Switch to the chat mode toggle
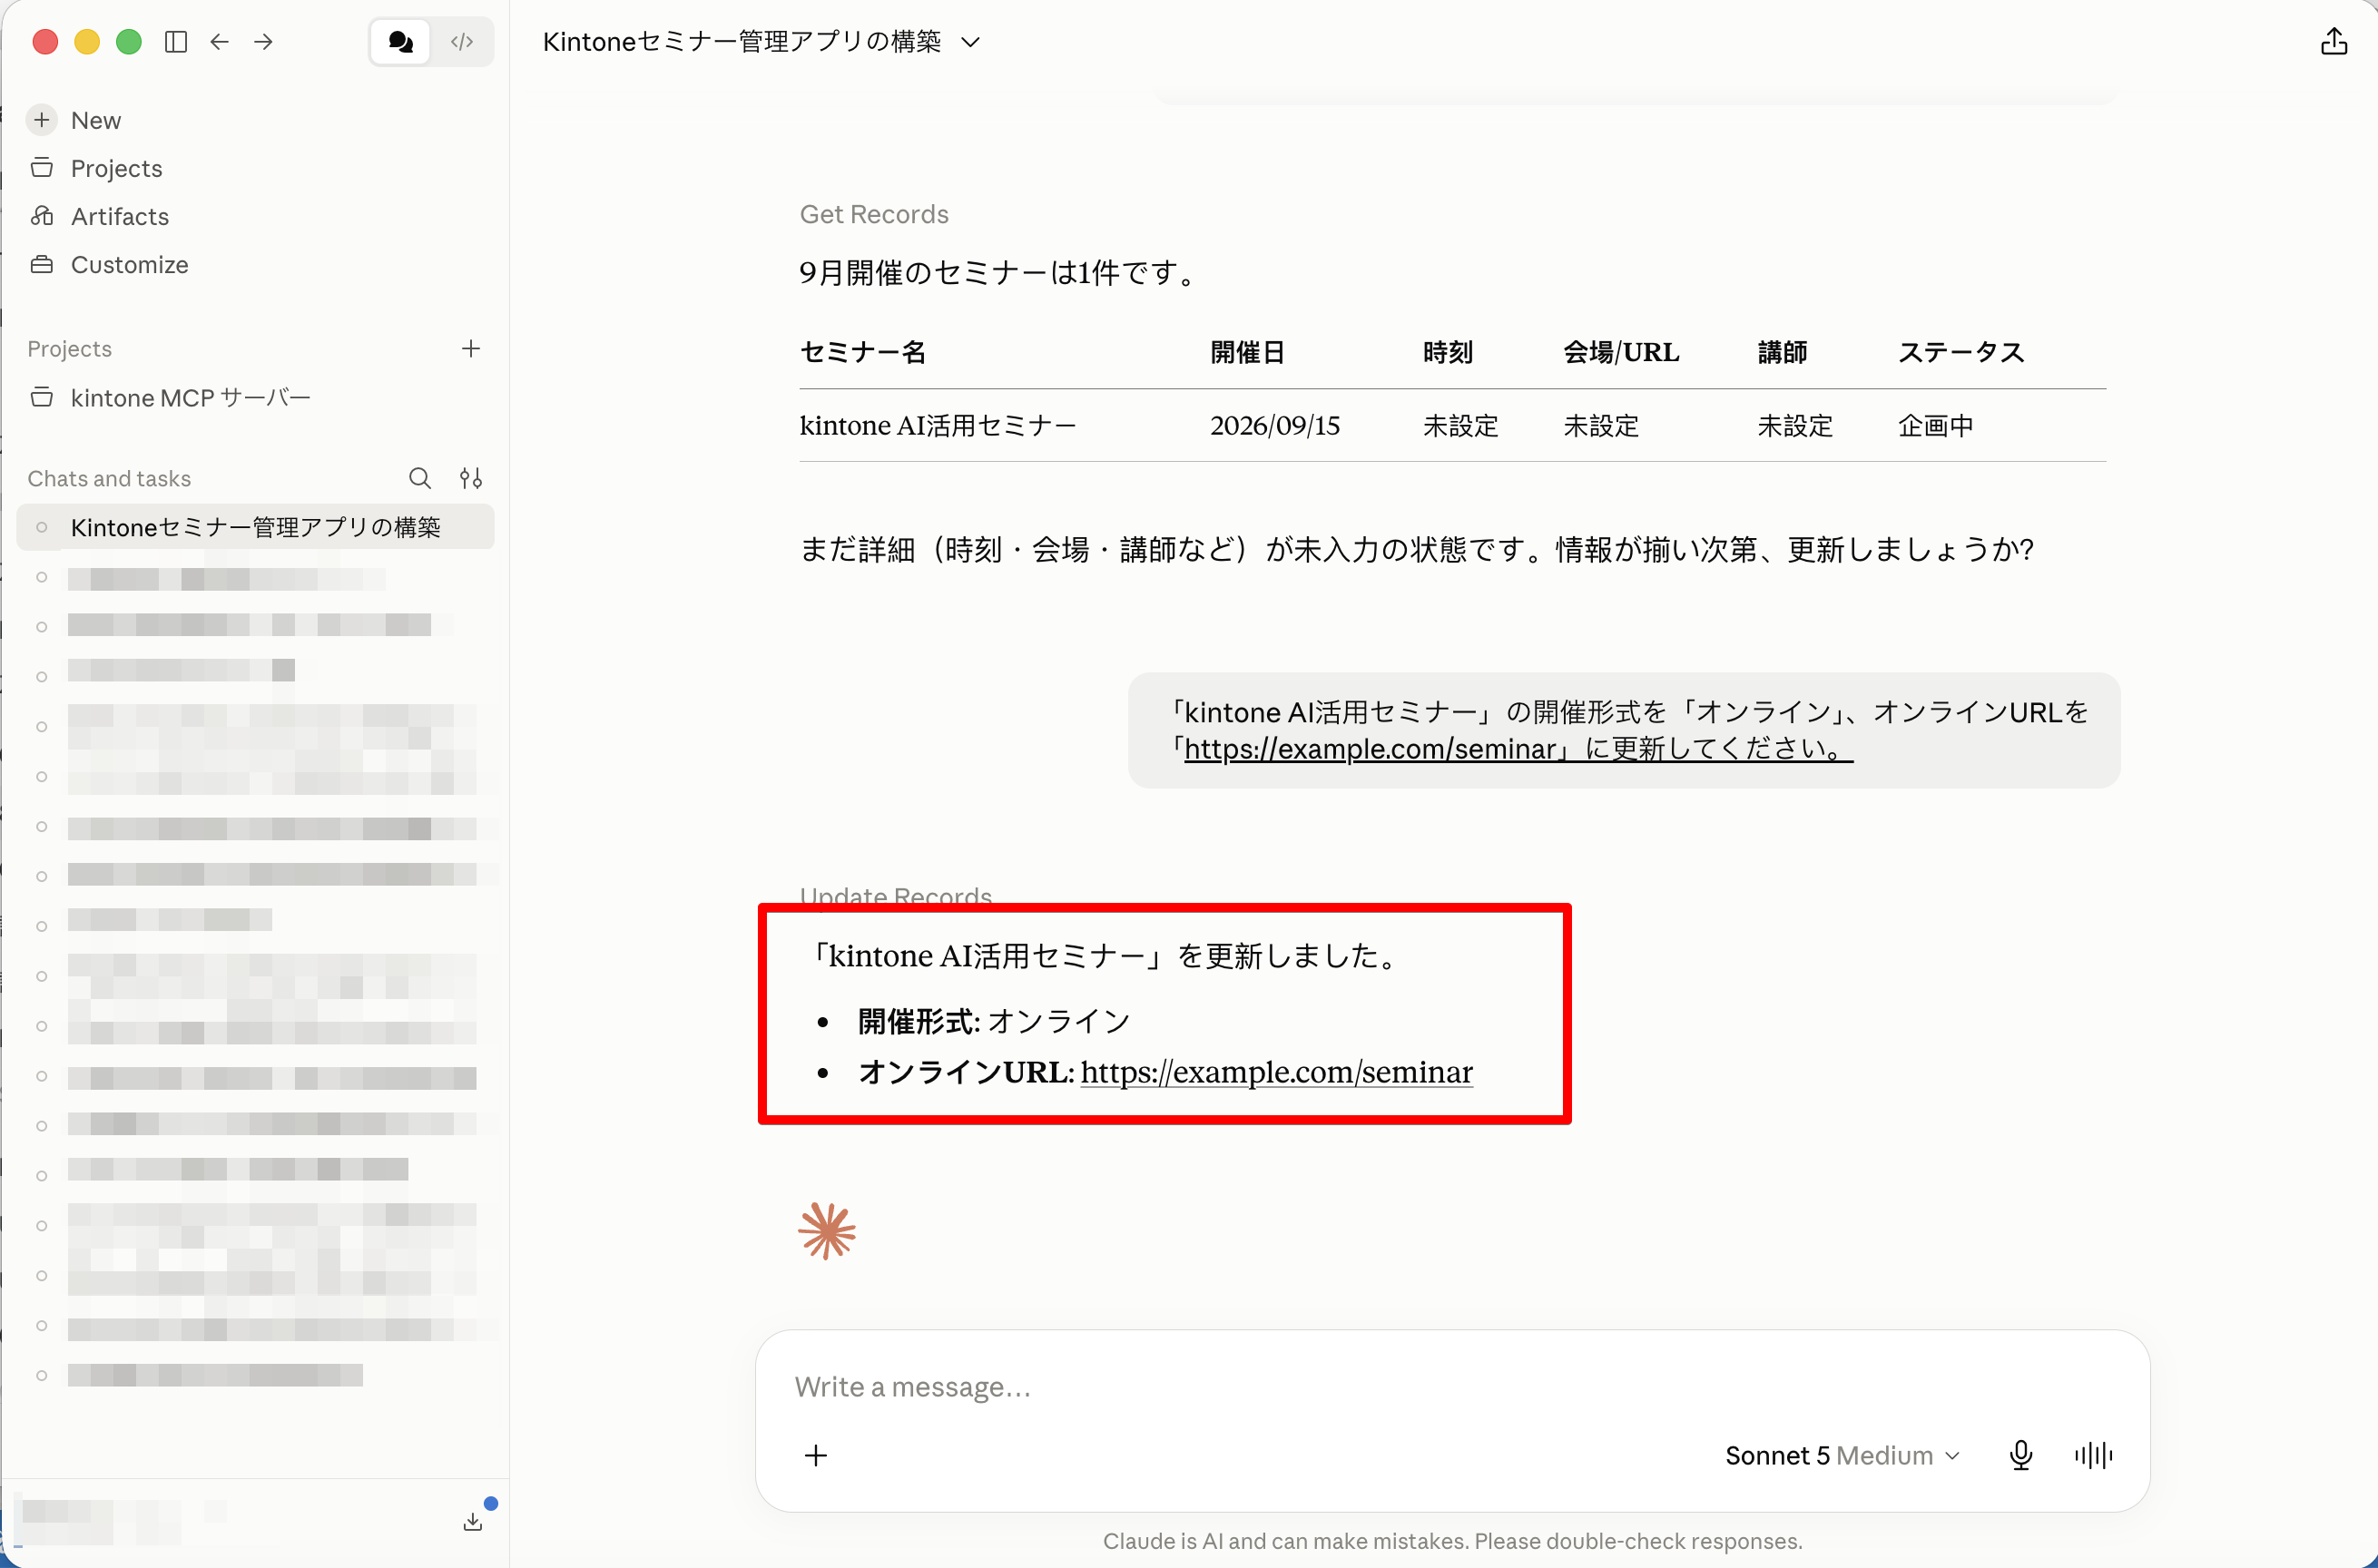This screenshot has height=1568, width=2378. coord(401,42)
